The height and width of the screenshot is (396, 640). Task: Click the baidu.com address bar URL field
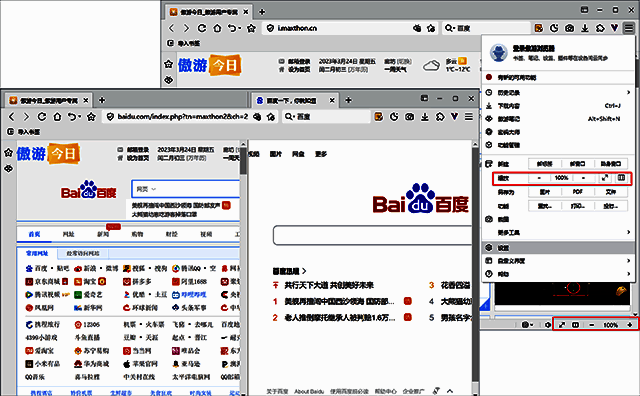tap(182, 117)
